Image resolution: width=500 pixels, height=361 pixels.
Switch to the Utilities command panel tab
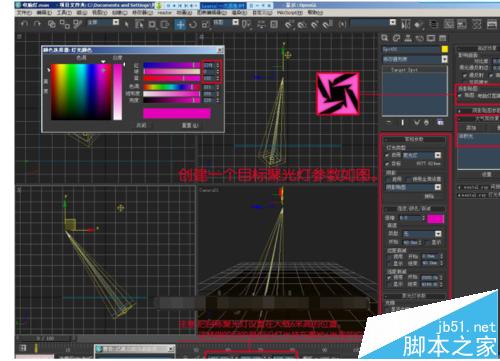click(x=443, y=38)
